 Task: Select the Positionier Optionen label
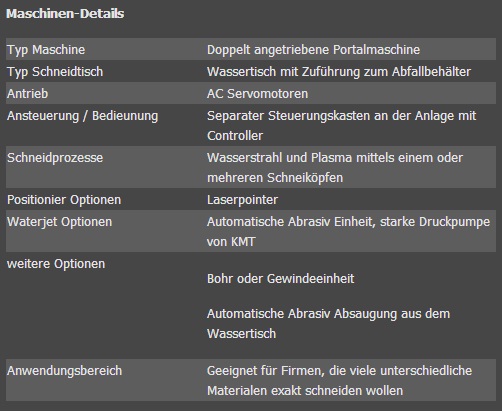[64, 200]
